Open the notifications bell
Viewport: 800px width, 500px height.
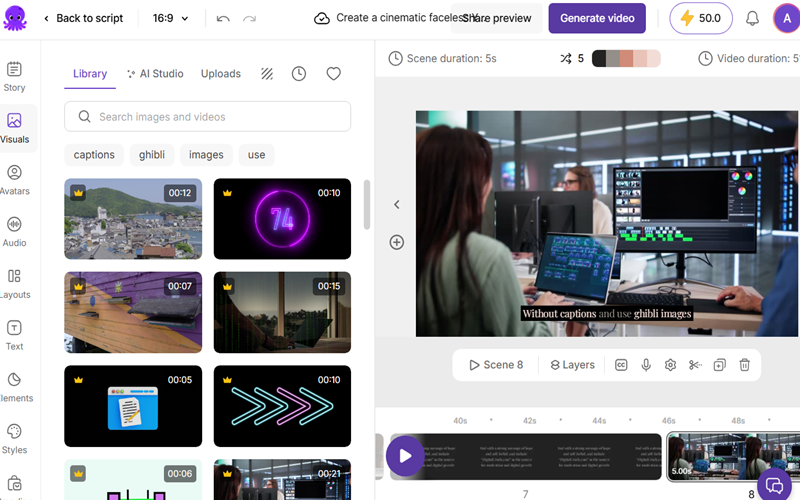pos(752,18)
